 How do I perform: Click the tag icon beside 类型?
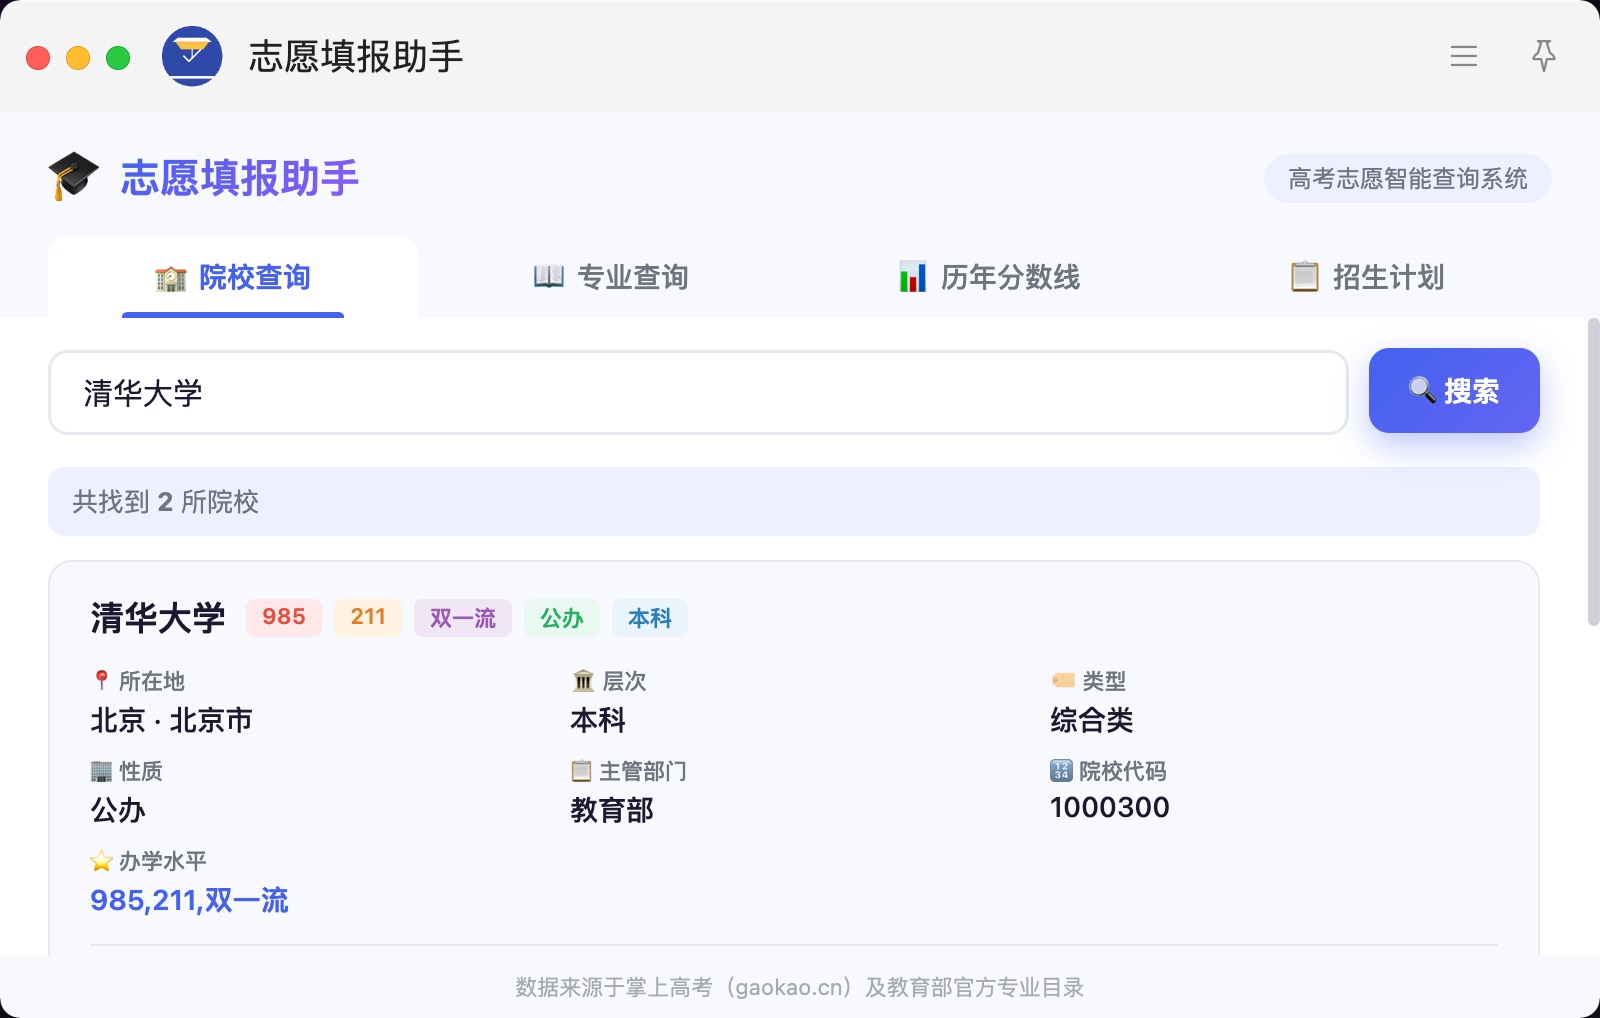coord(1063,681)
